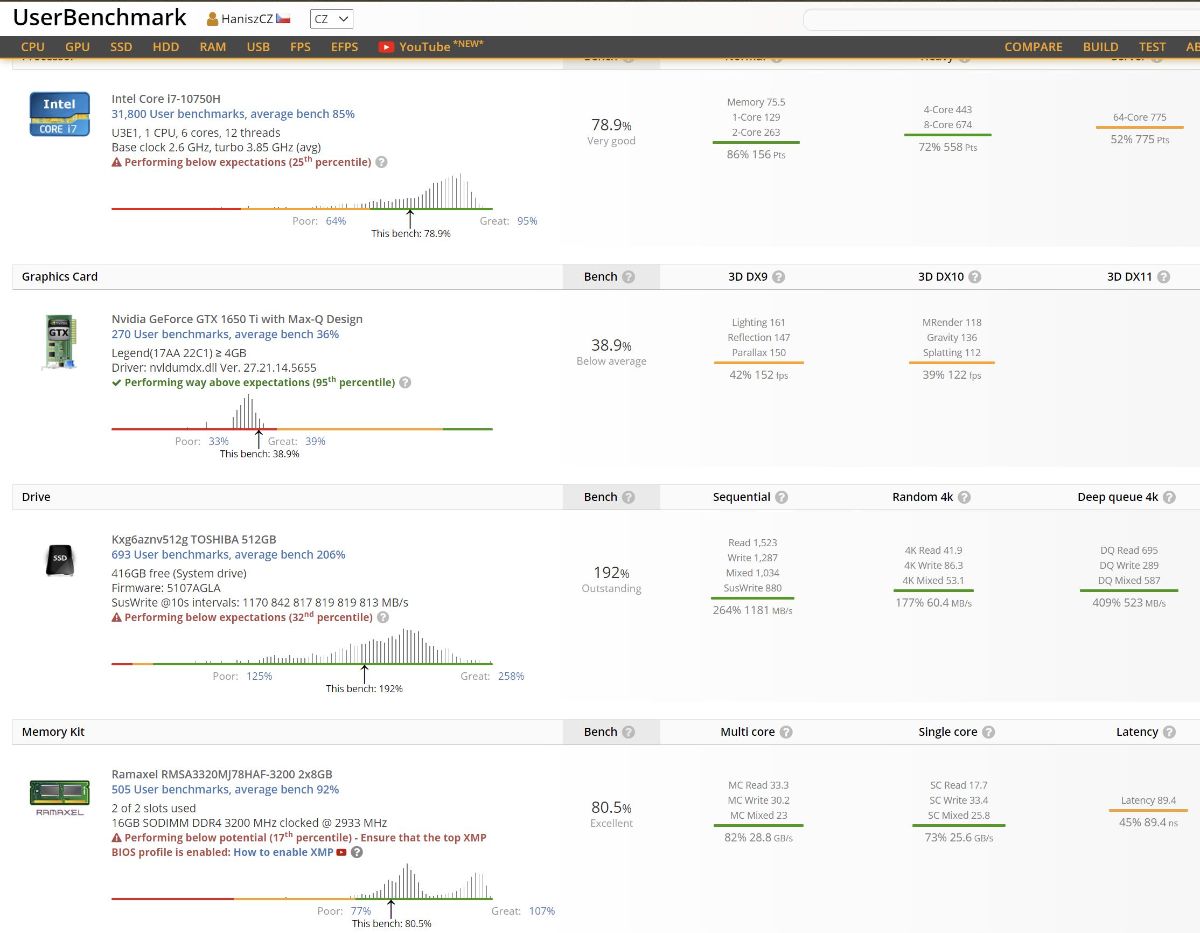Open GTX 1650 Ti 270 user benchmarks link

click(225, 334)
